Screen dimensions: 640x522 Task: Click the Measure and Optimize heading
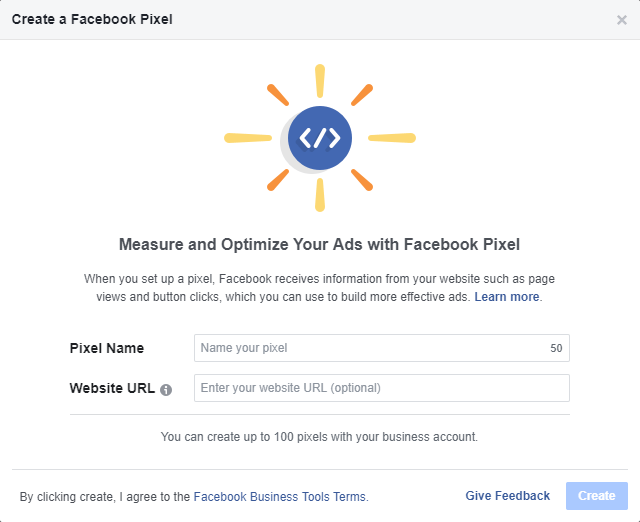(320, 244)
